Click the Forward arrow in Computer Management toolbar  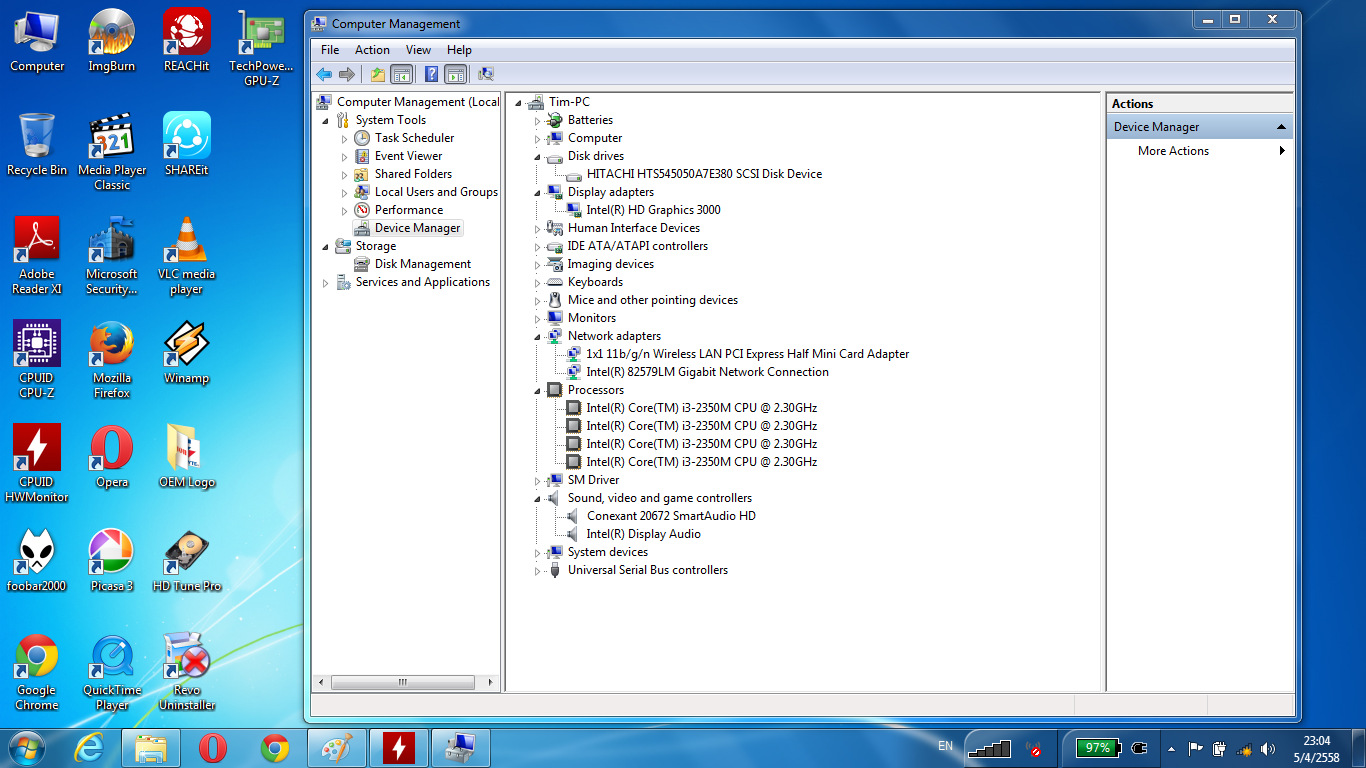tap(347, 74)
